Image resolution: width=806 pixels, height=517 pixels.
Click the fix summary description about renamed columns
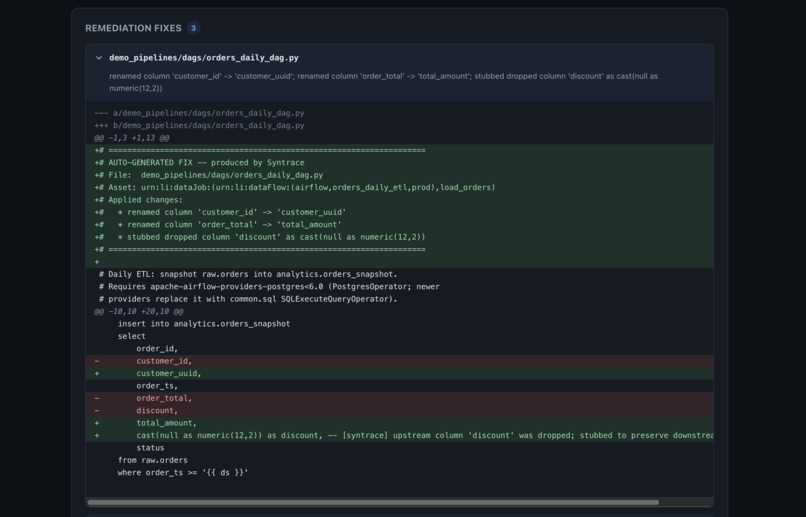(383, 82)
